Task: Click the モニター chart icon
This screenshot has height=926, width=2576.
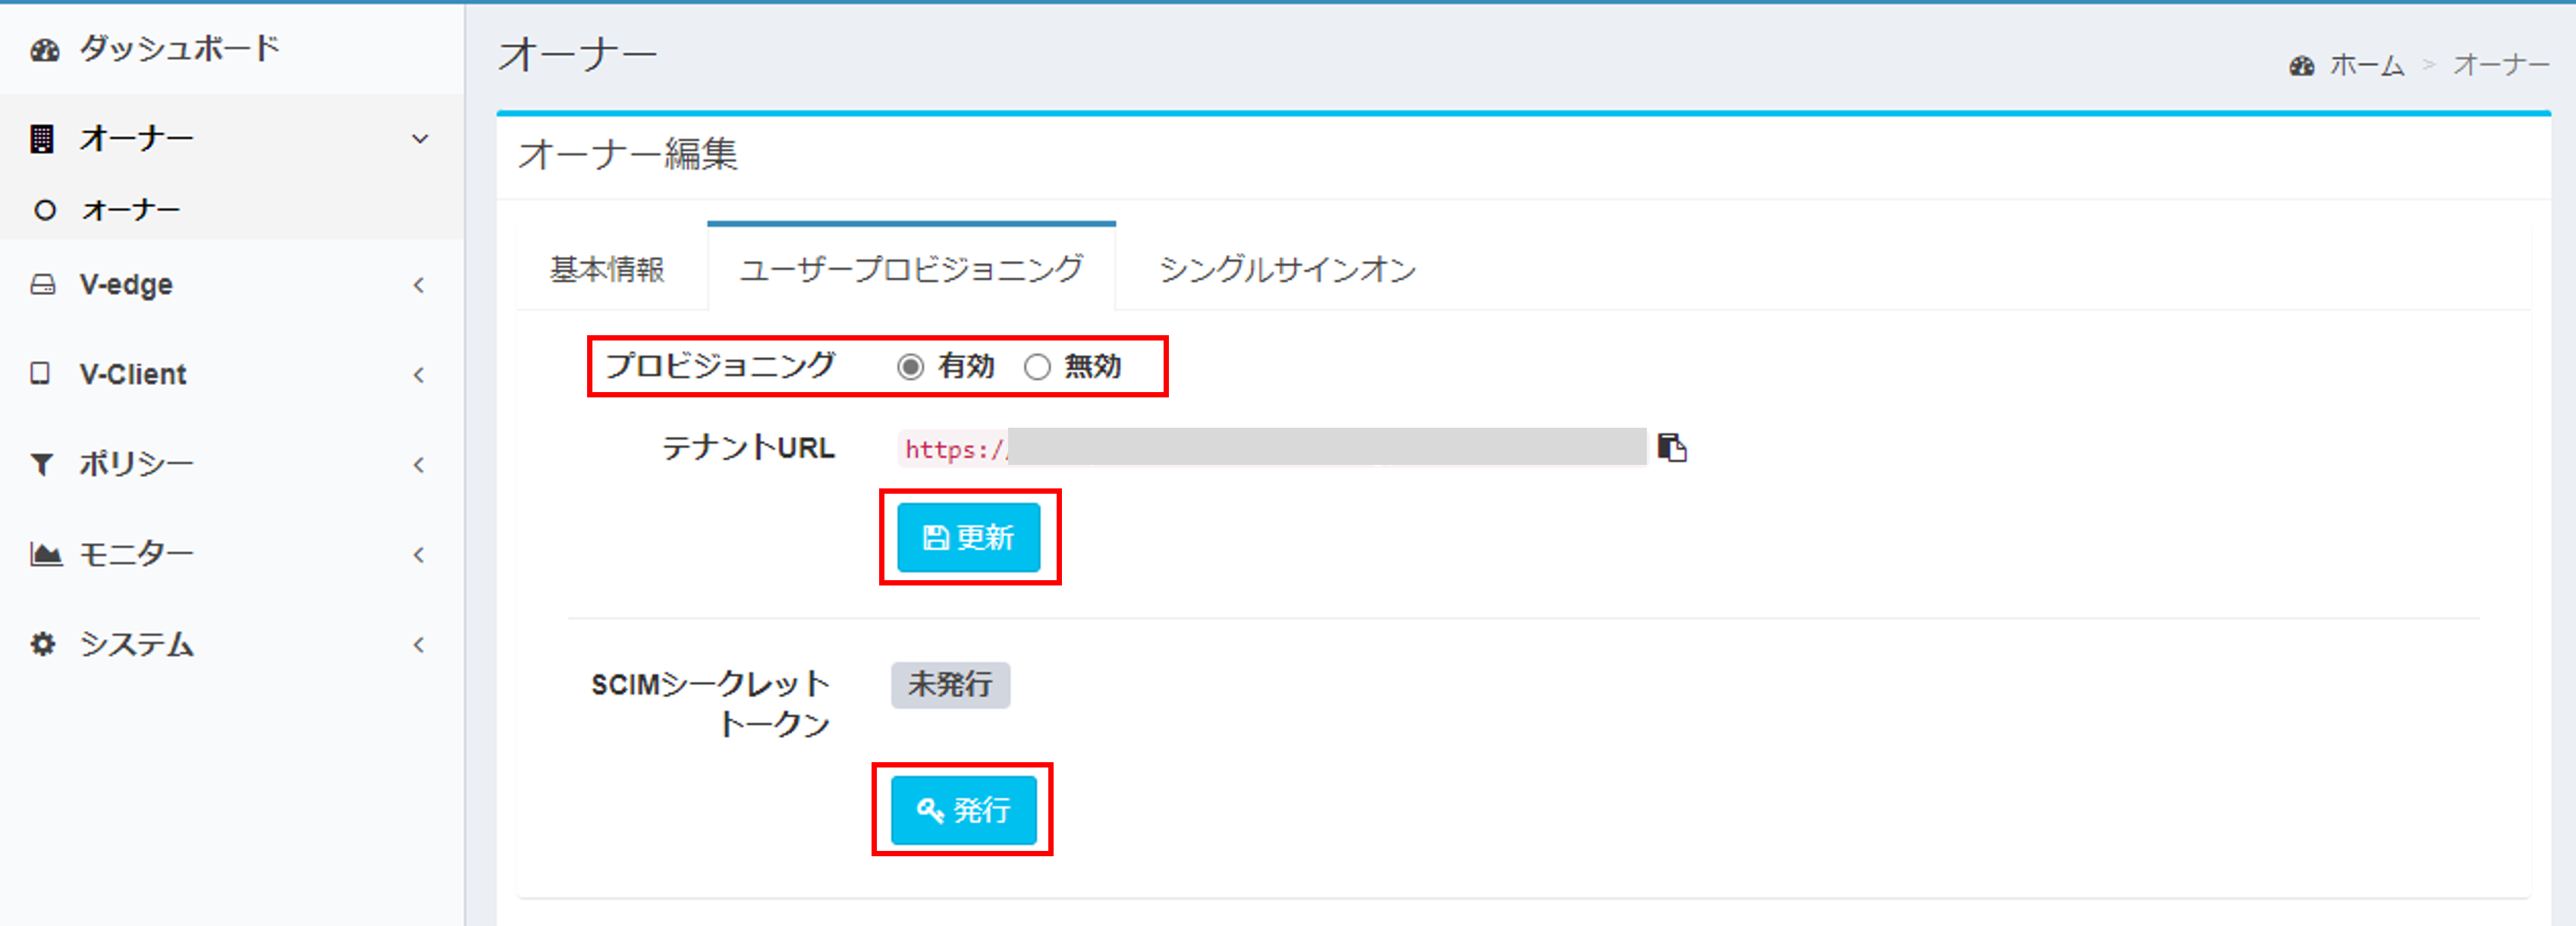Action: tap(45, 553)
